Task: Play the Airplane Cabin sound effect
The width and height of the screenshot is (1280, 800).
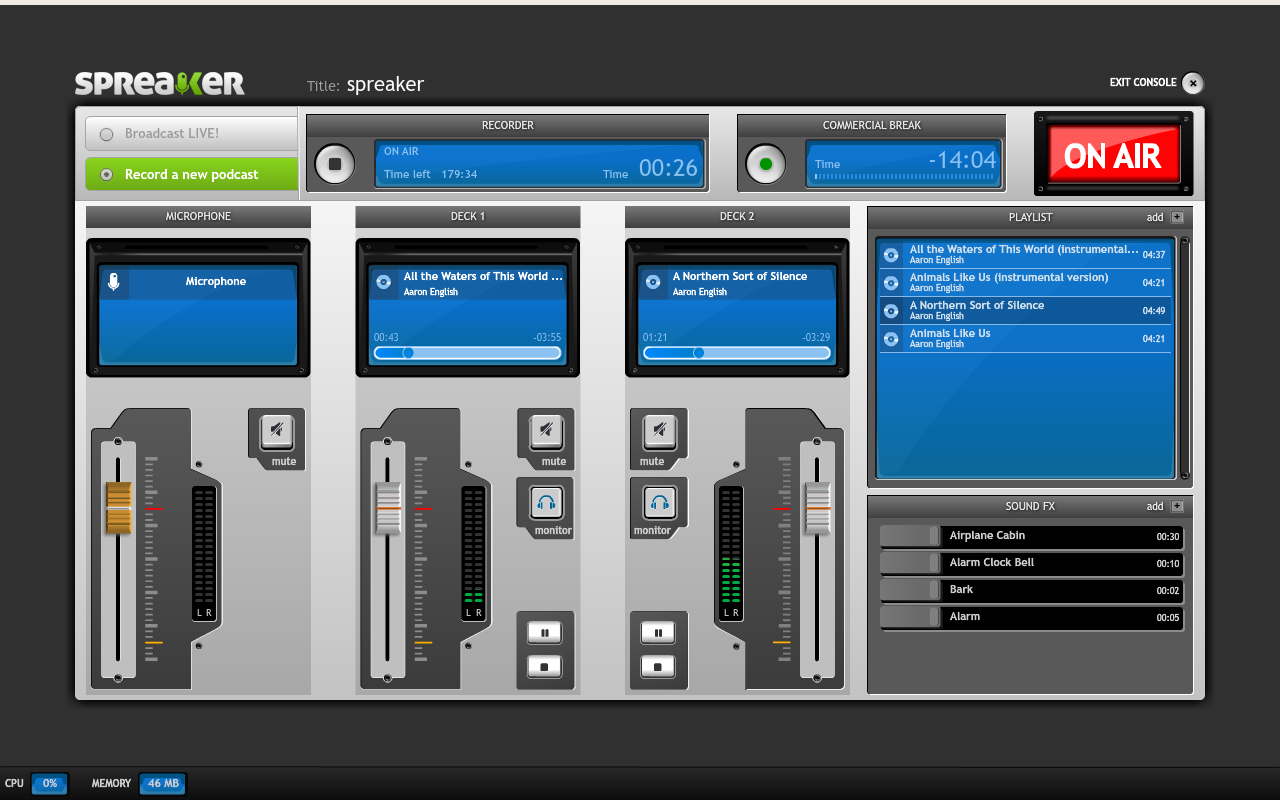Action: pyautogui.click(x=1031, y=536)
